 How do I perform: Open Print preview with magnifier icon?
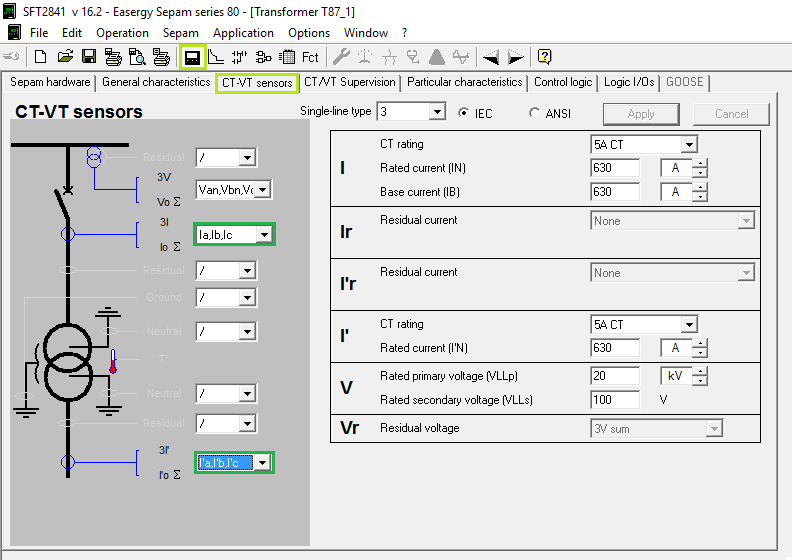(137, 57)
